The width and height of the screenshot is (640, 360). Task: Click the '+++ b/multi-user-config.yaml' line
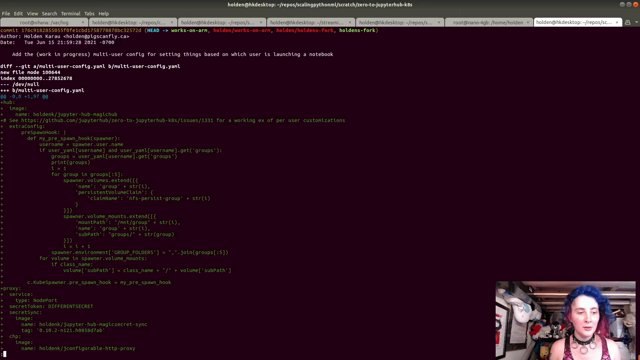point(42,91)
